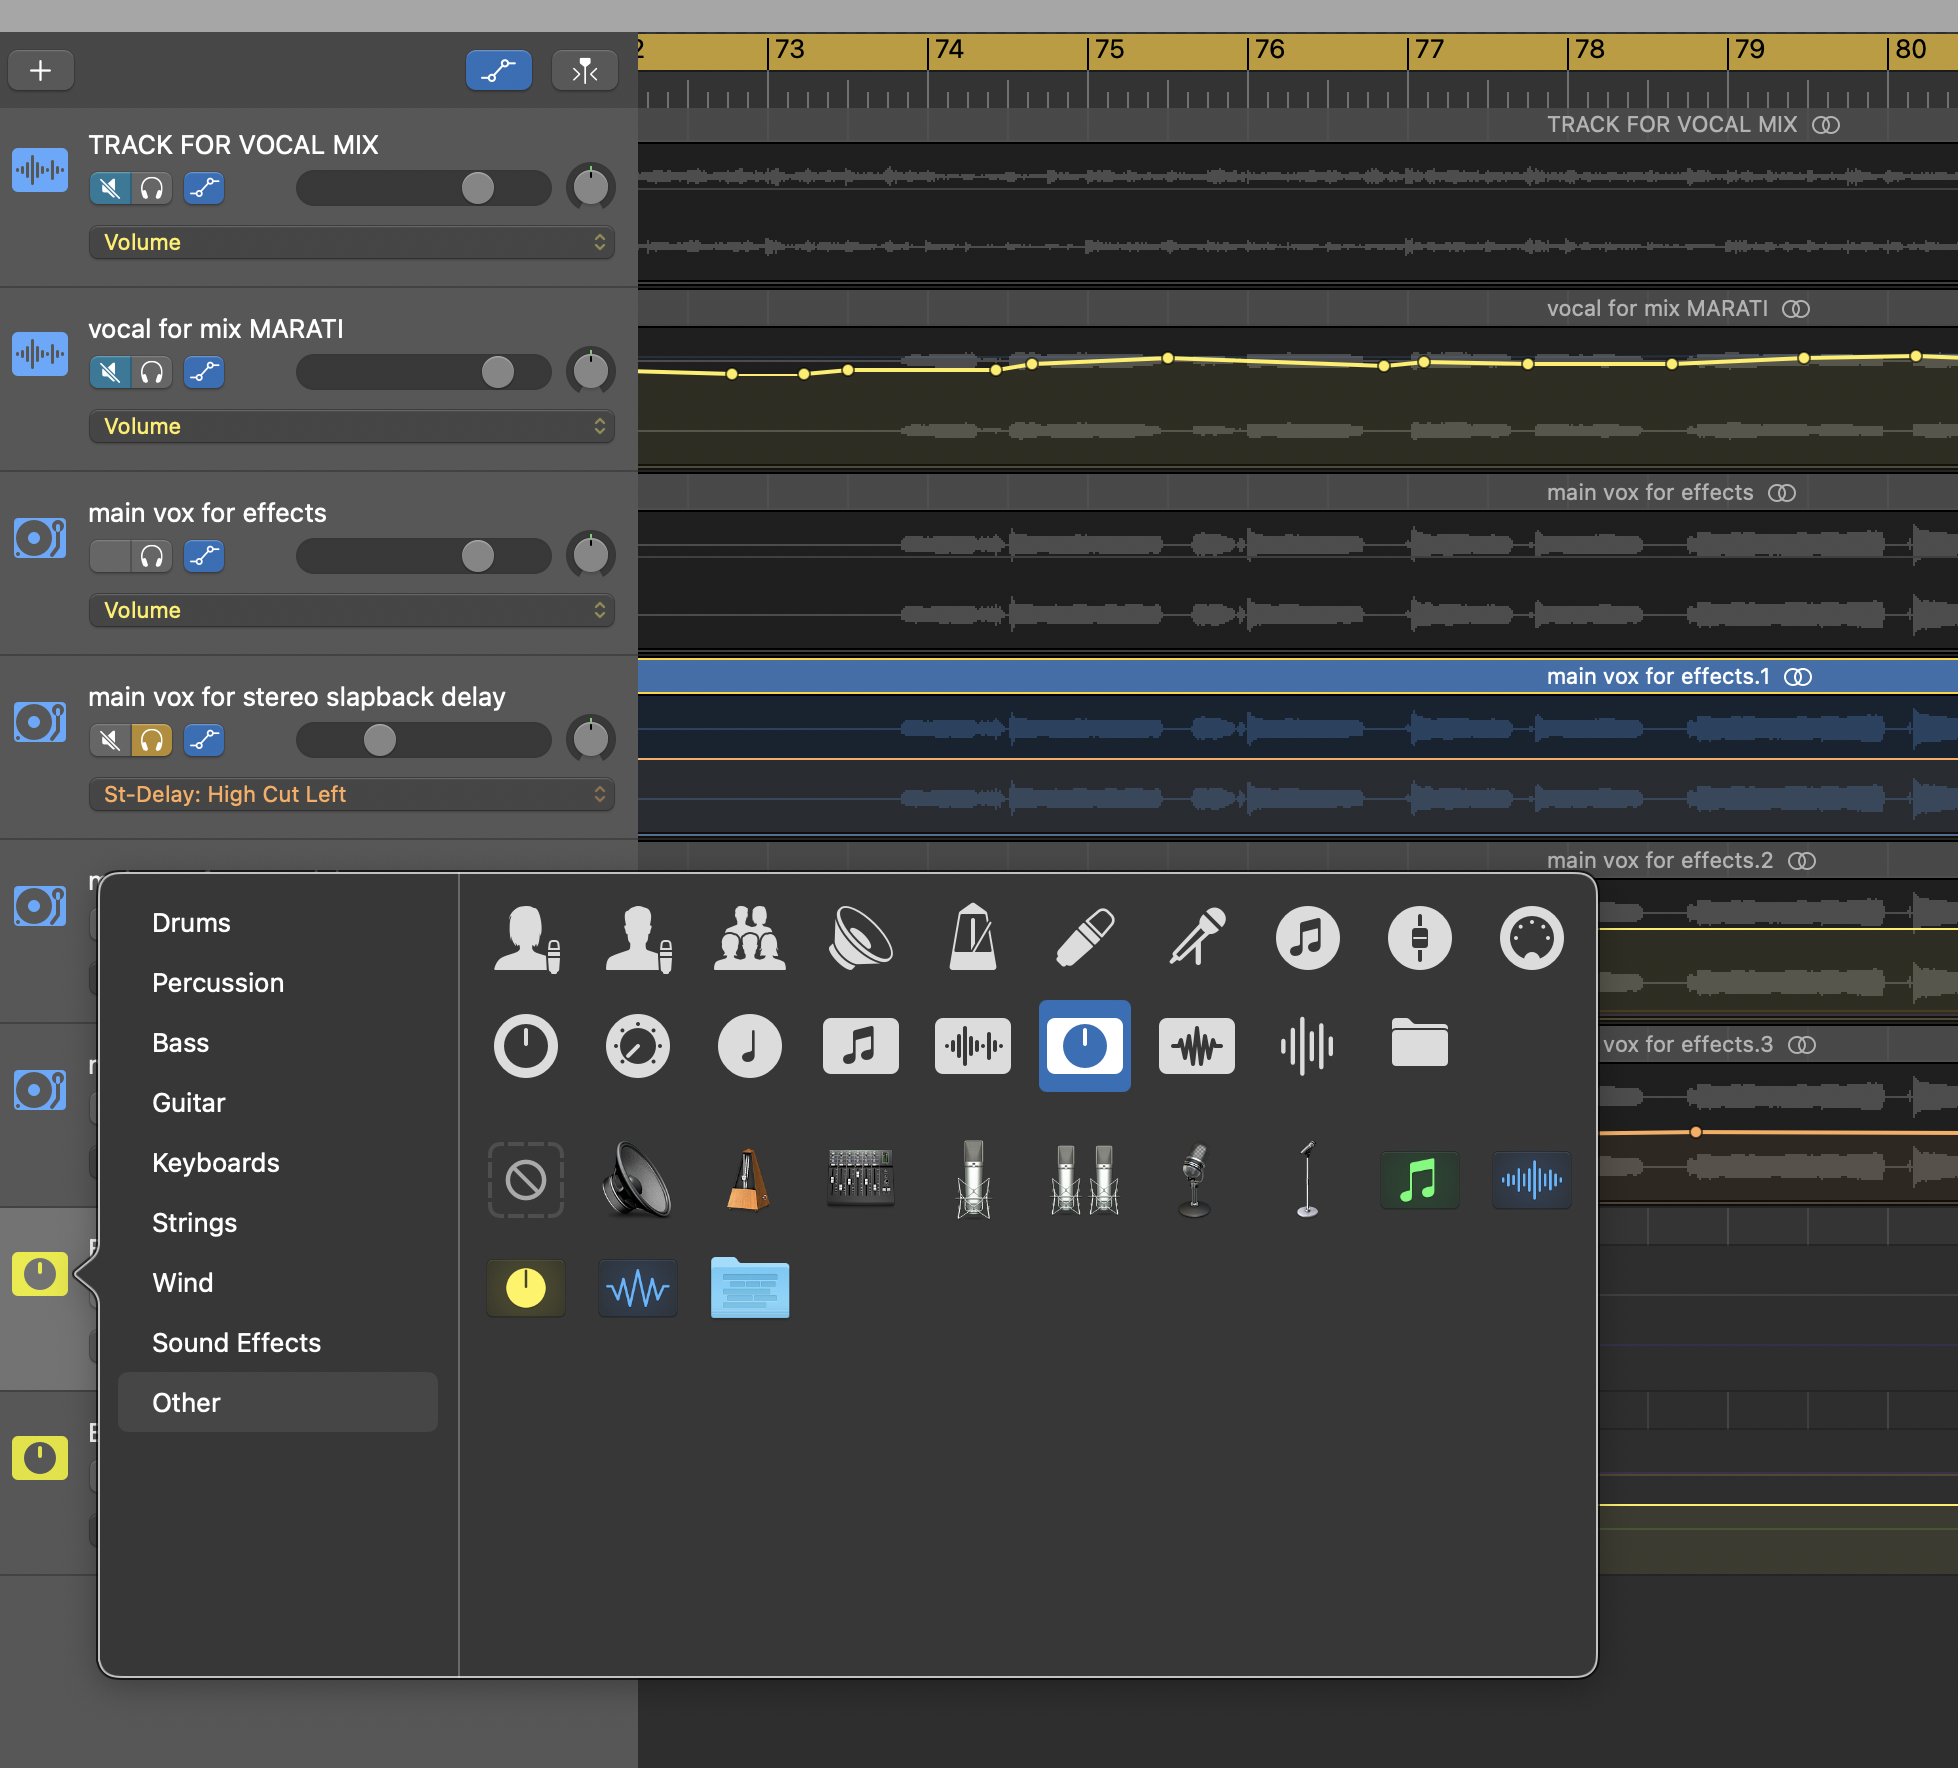The width and height of the screenshot is (1958, 1768).
Task: Toggle the show automation button in header
Action: [498, 70]
